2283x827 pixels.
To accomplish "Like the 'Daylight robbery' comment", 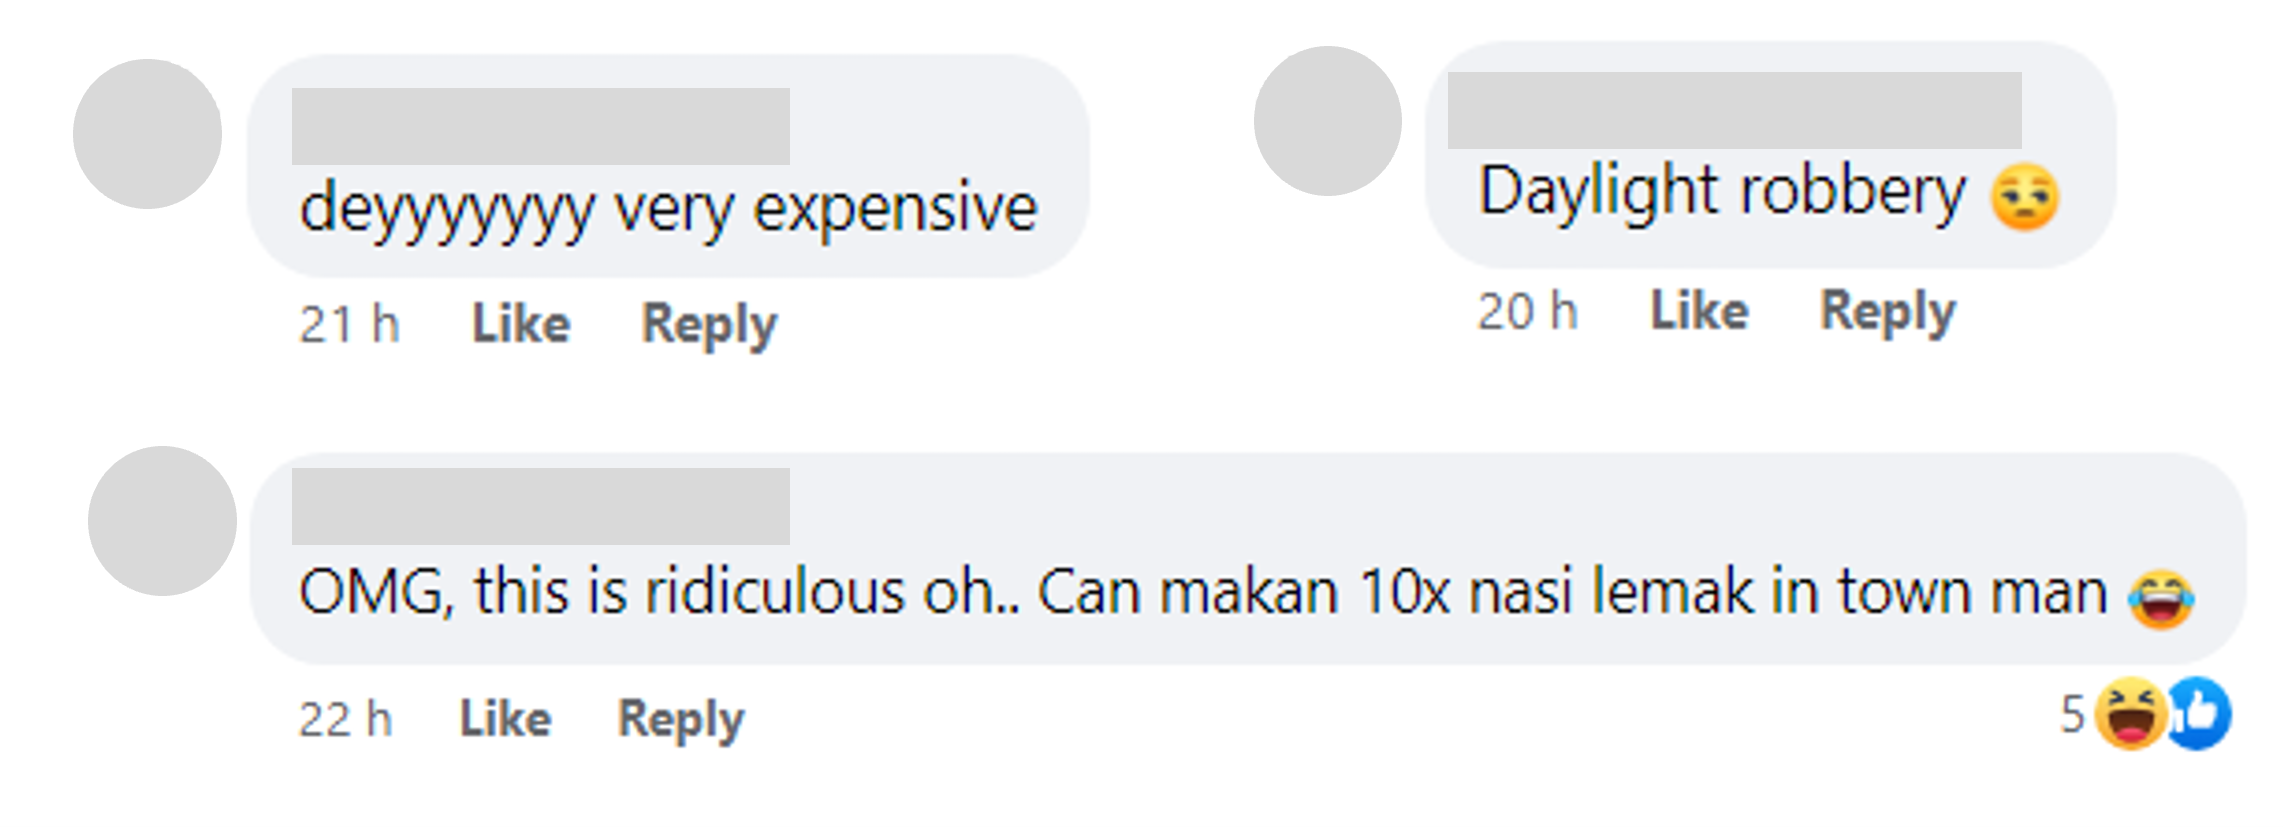I will (1699, 310).
